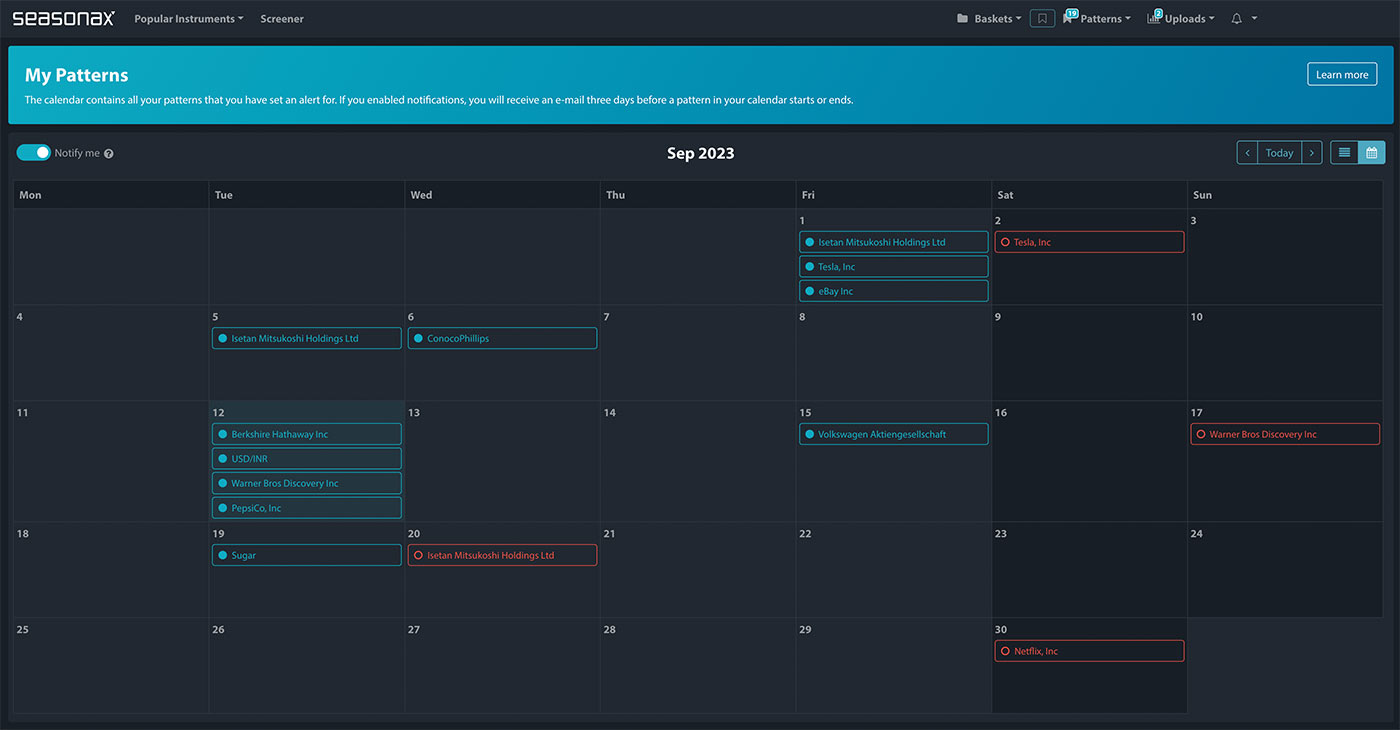The image size is (1400, 730).
Task: Click the Uploads chart icon with badge 2
Action: (x=1154, y=17)
